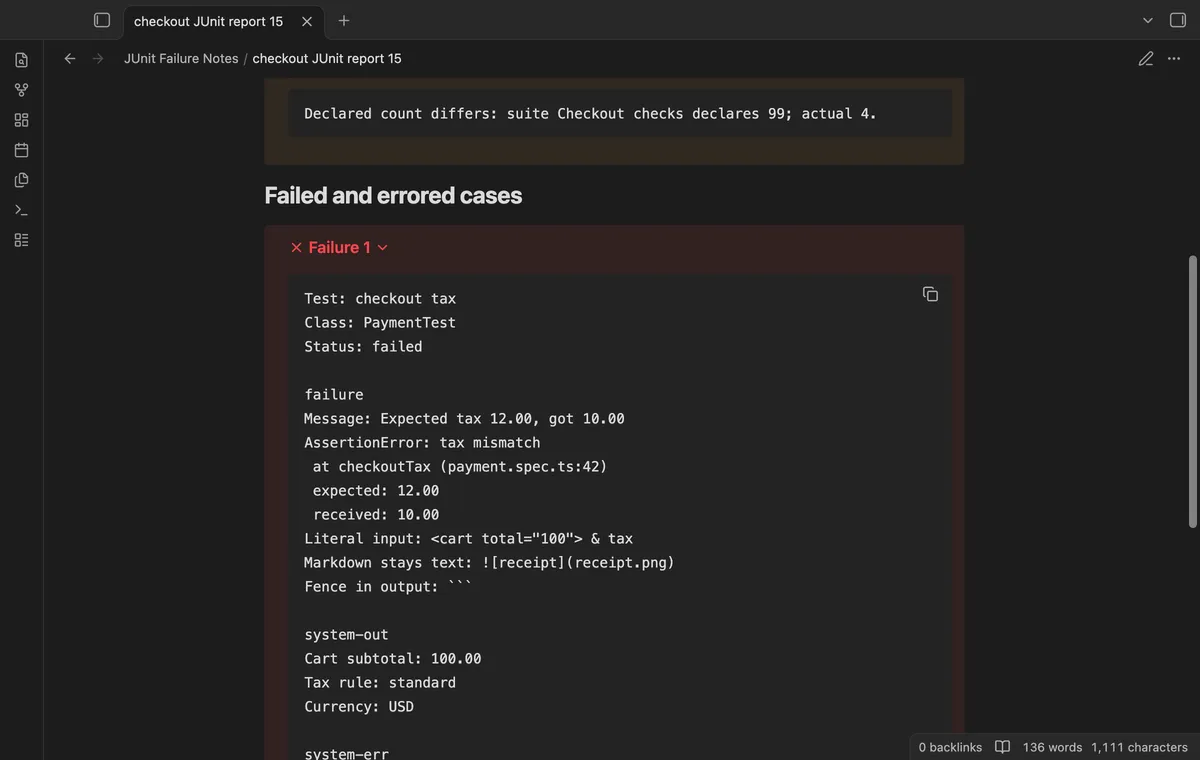Open JUnit Failure Notes breadcrumb folder
Screen dimensions: 1200x760
click(x=181, y=58)
